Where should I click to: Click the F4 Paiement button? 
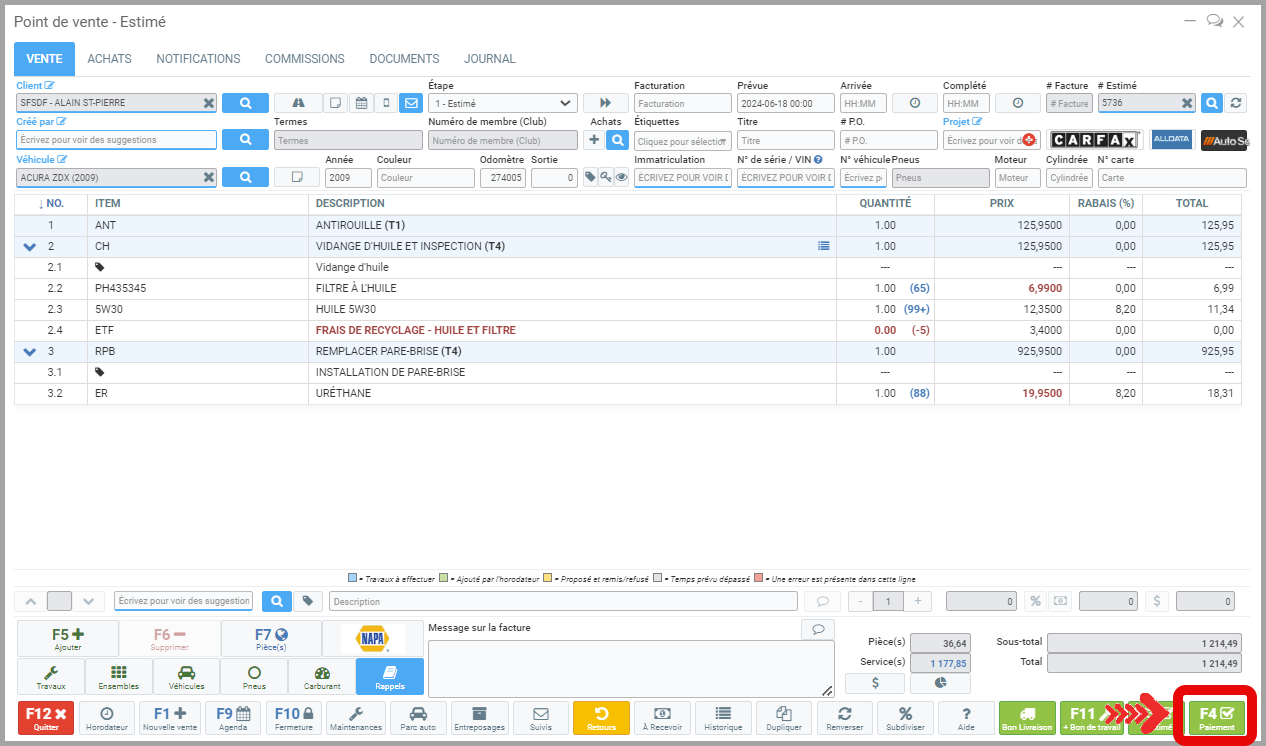[1216, 718]
